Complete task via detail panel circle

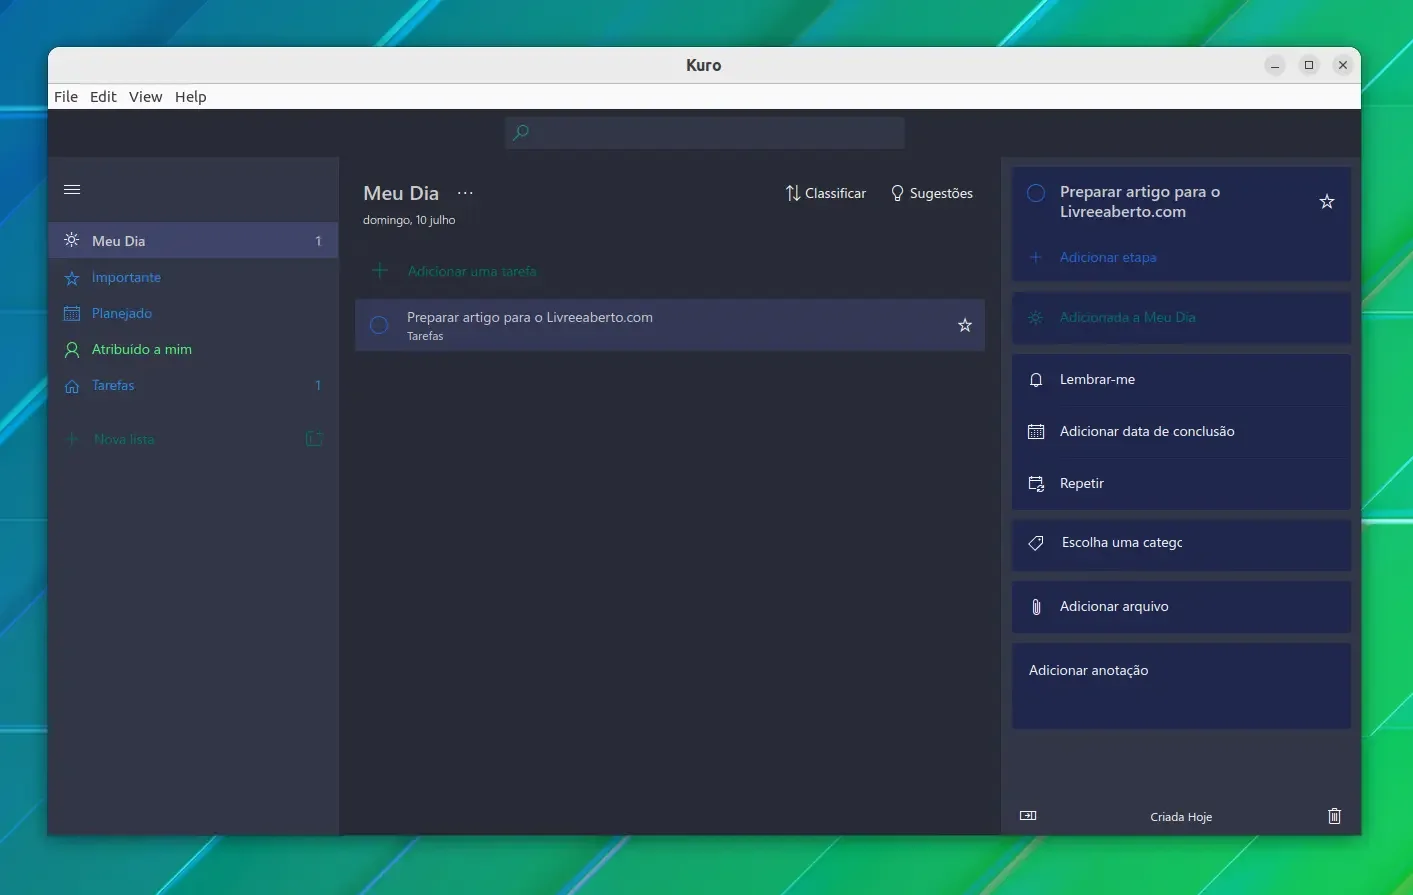pyautogui.click(x=1036, y=193)
